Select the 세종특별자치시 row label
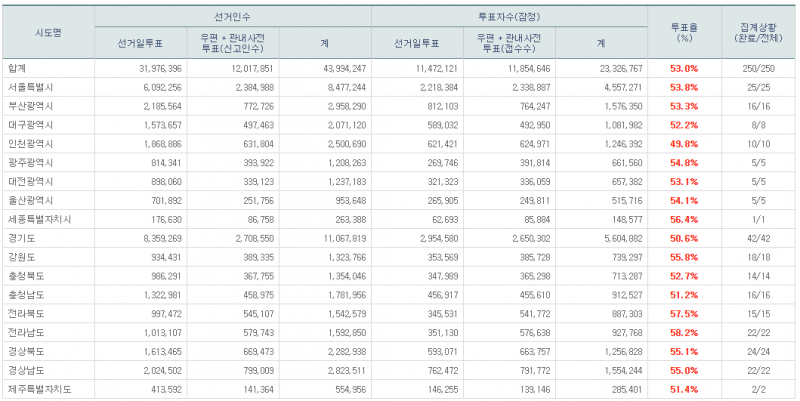This screenshot has width=800, height=401. pyautogui.click(x=39, y=219)
